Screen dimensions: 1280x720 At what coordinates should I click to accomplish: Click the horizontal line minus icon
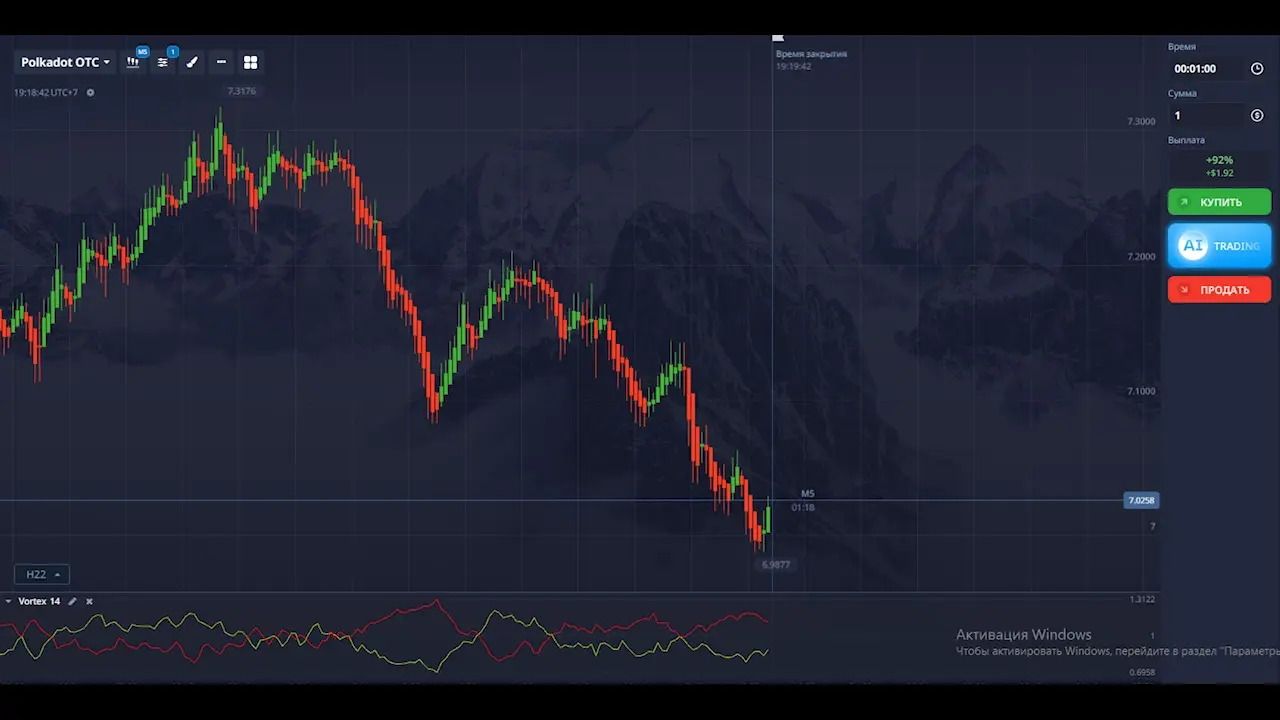221,62
